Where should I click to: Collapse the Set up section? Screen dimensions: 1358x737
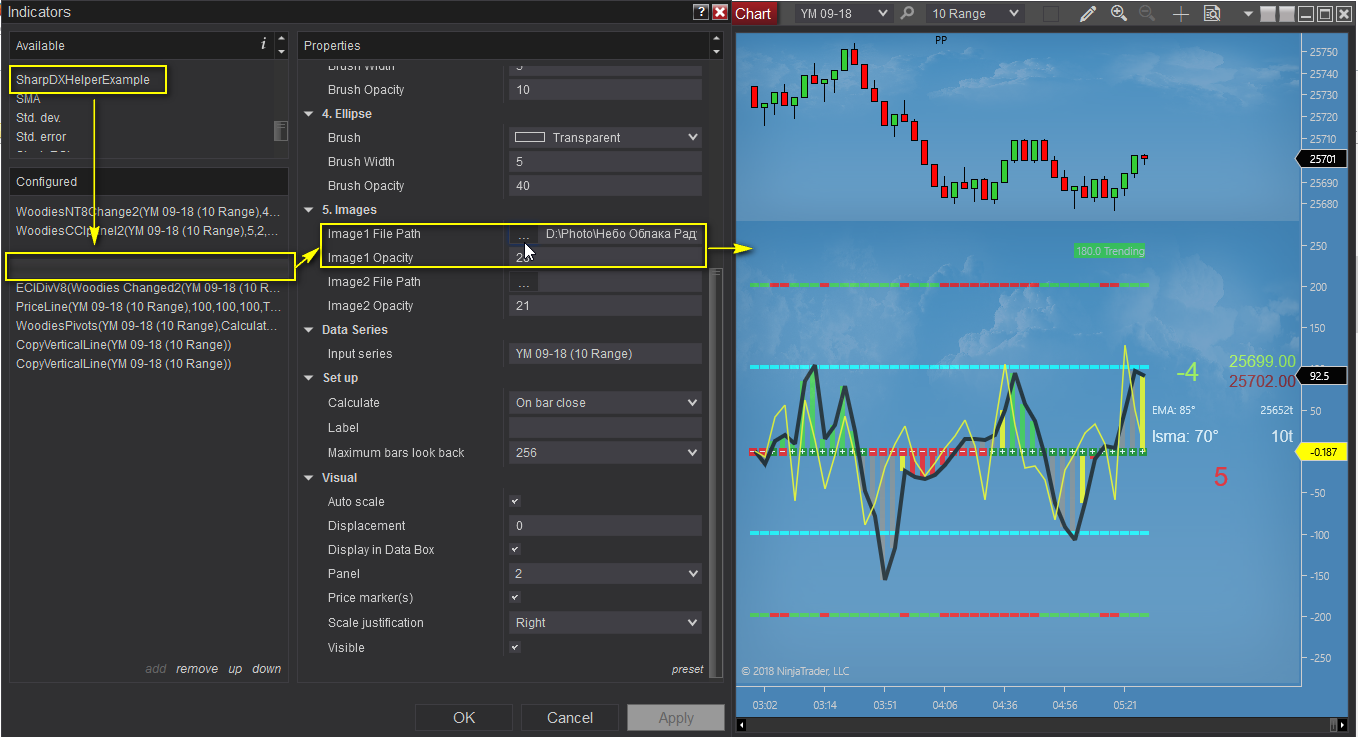(310, 378)
